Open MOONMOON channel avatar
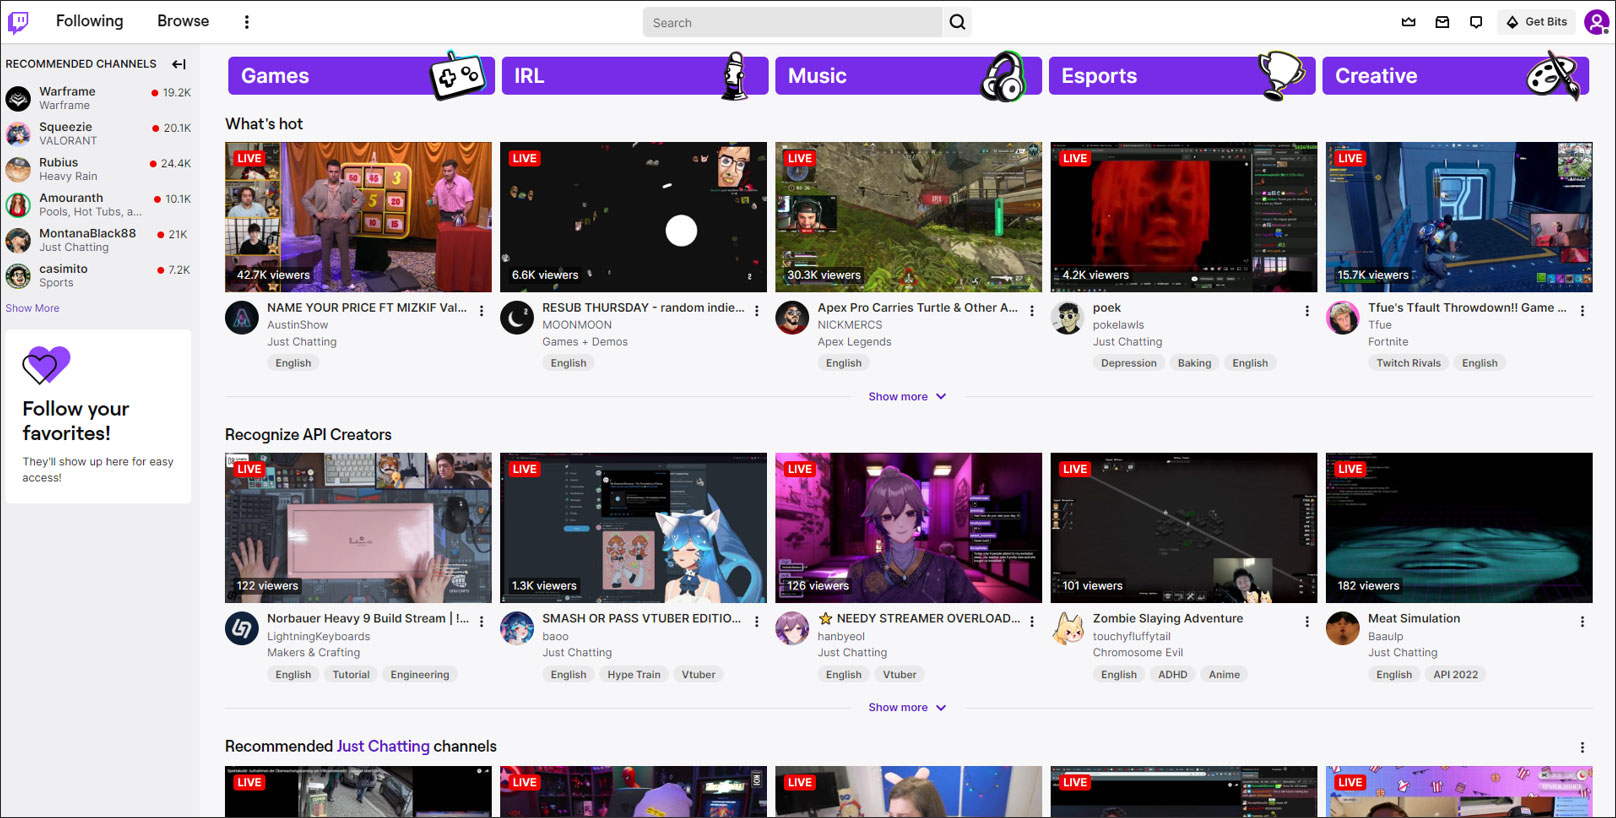1616x818 pixels. [517, 318]
